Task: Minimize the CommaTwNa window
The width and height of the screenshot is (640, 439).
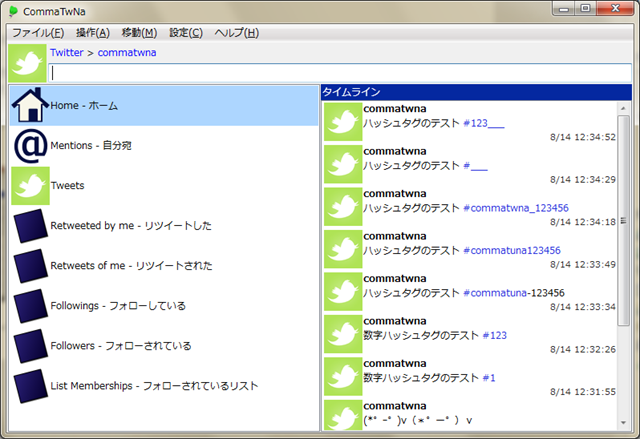Action: tap(564, 9)
